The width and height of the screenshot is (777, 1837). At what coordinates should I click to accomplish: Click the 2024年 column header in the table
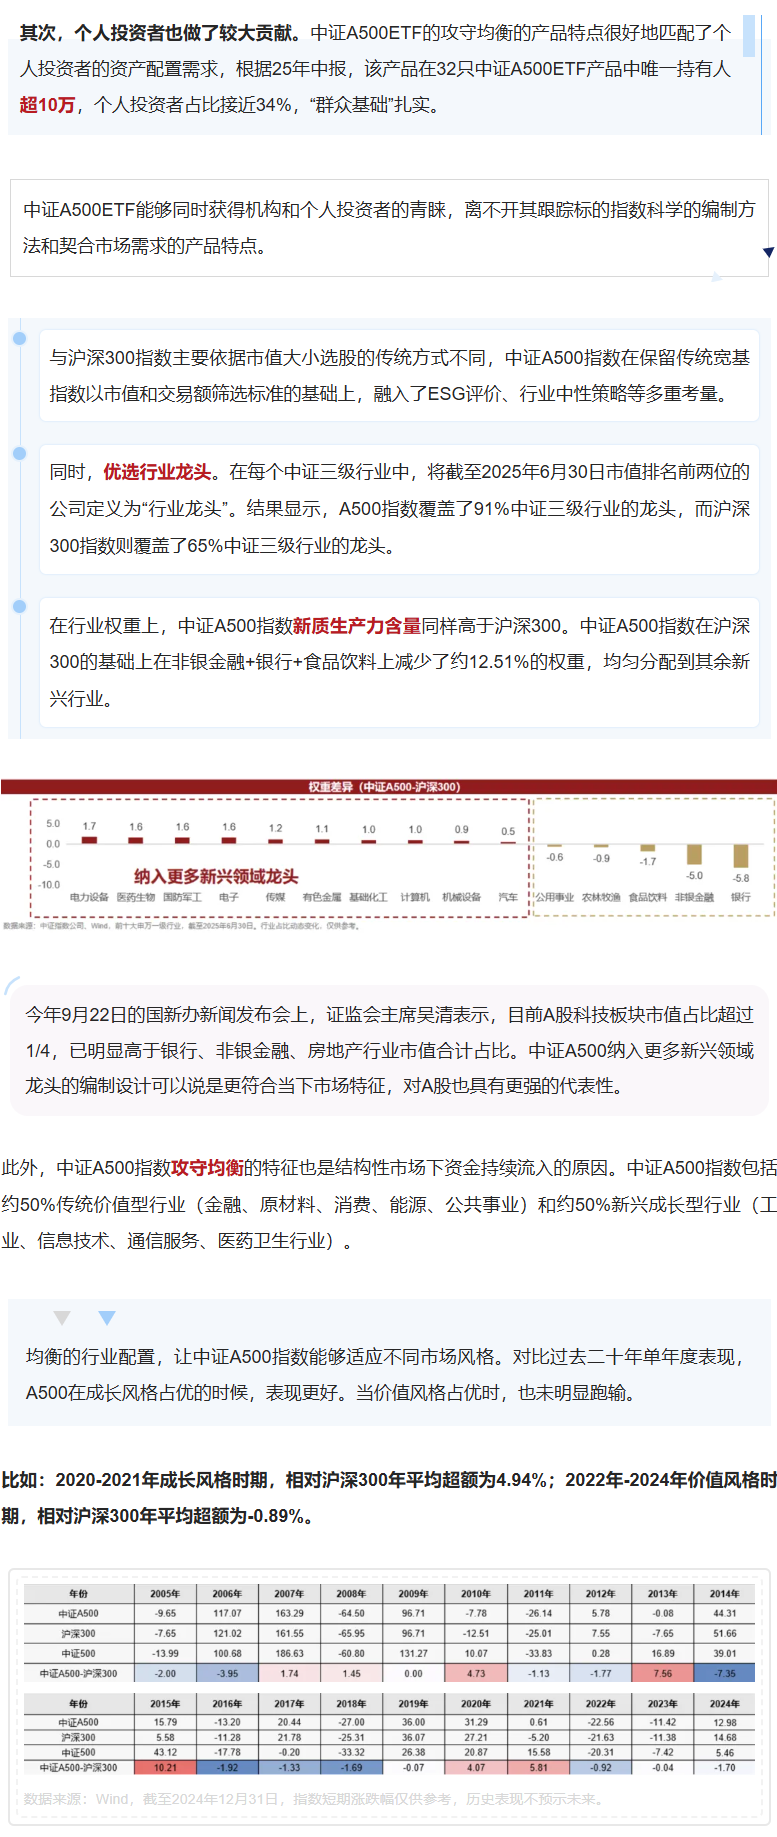tap(725, 1704)
